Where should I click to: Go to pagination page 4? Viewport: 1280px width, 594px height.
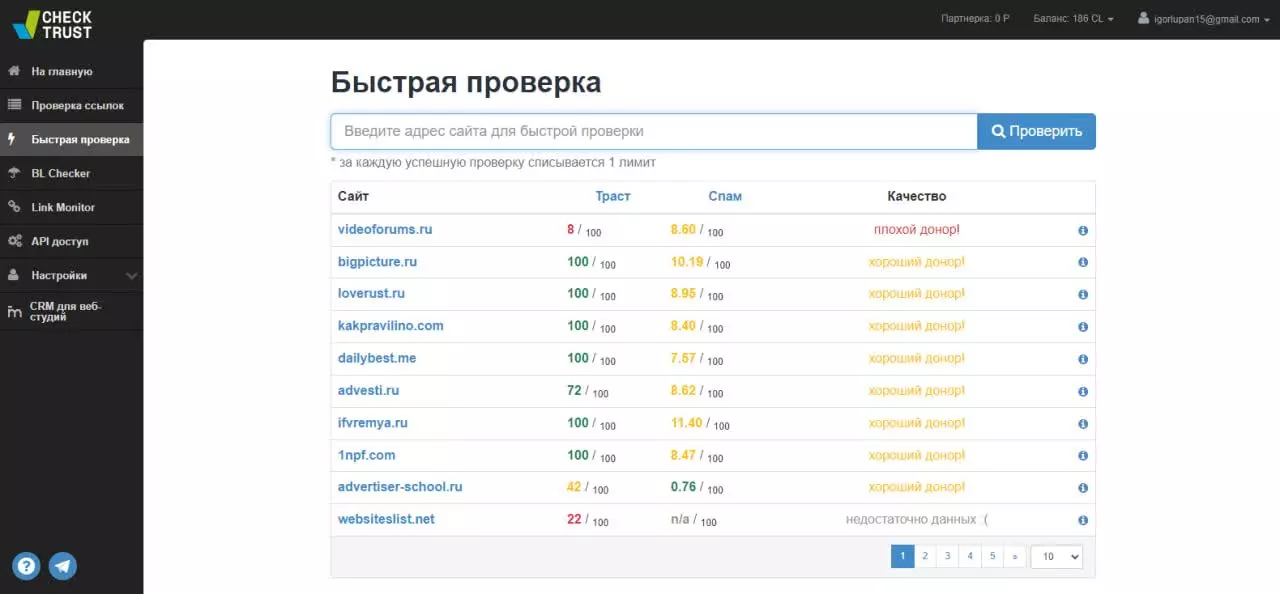[x=969, y=556]
